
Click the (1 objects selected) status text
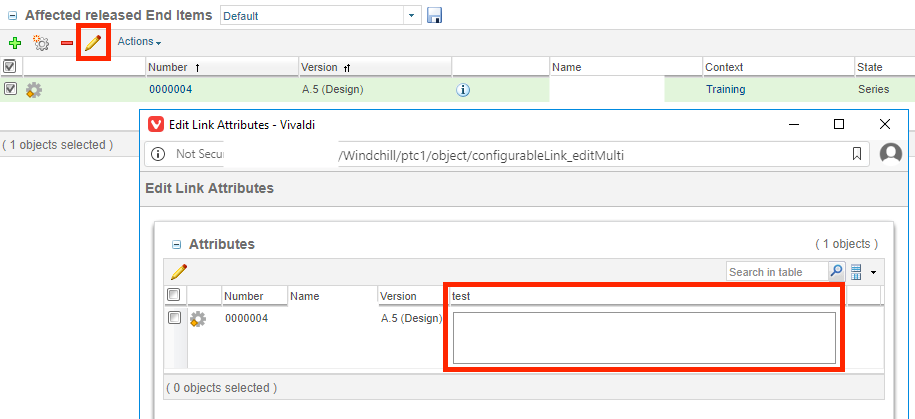coord(57,145)
